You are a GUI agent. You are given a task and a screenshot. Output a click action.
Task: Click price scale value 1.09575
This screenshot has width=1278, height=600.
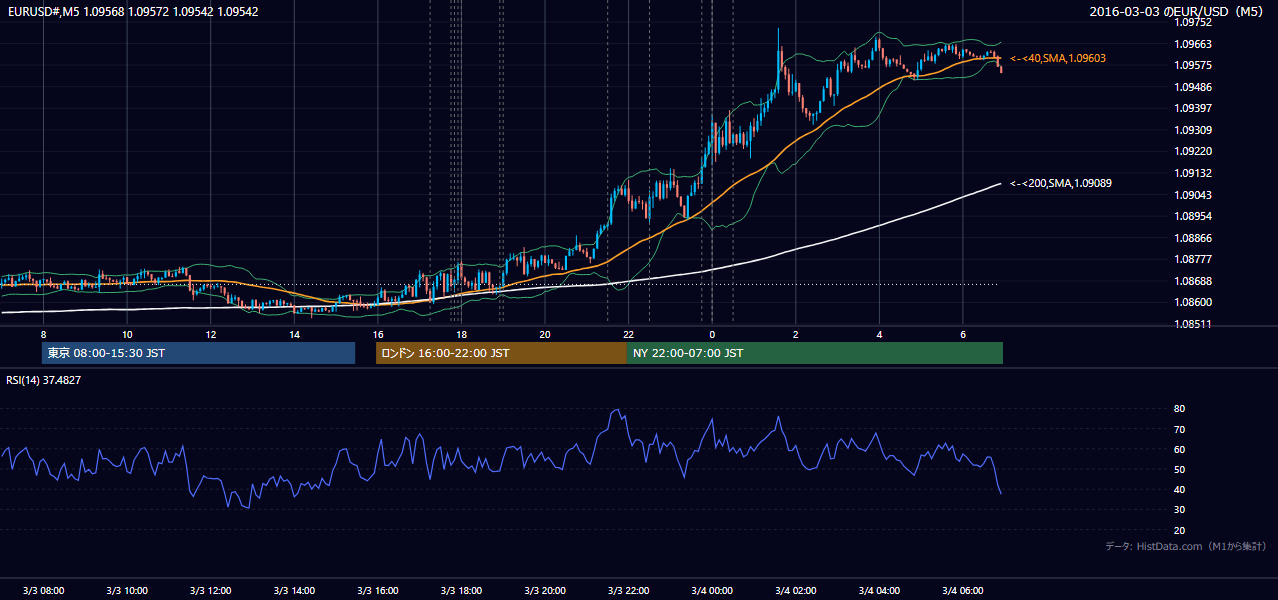click(1193, 66)
